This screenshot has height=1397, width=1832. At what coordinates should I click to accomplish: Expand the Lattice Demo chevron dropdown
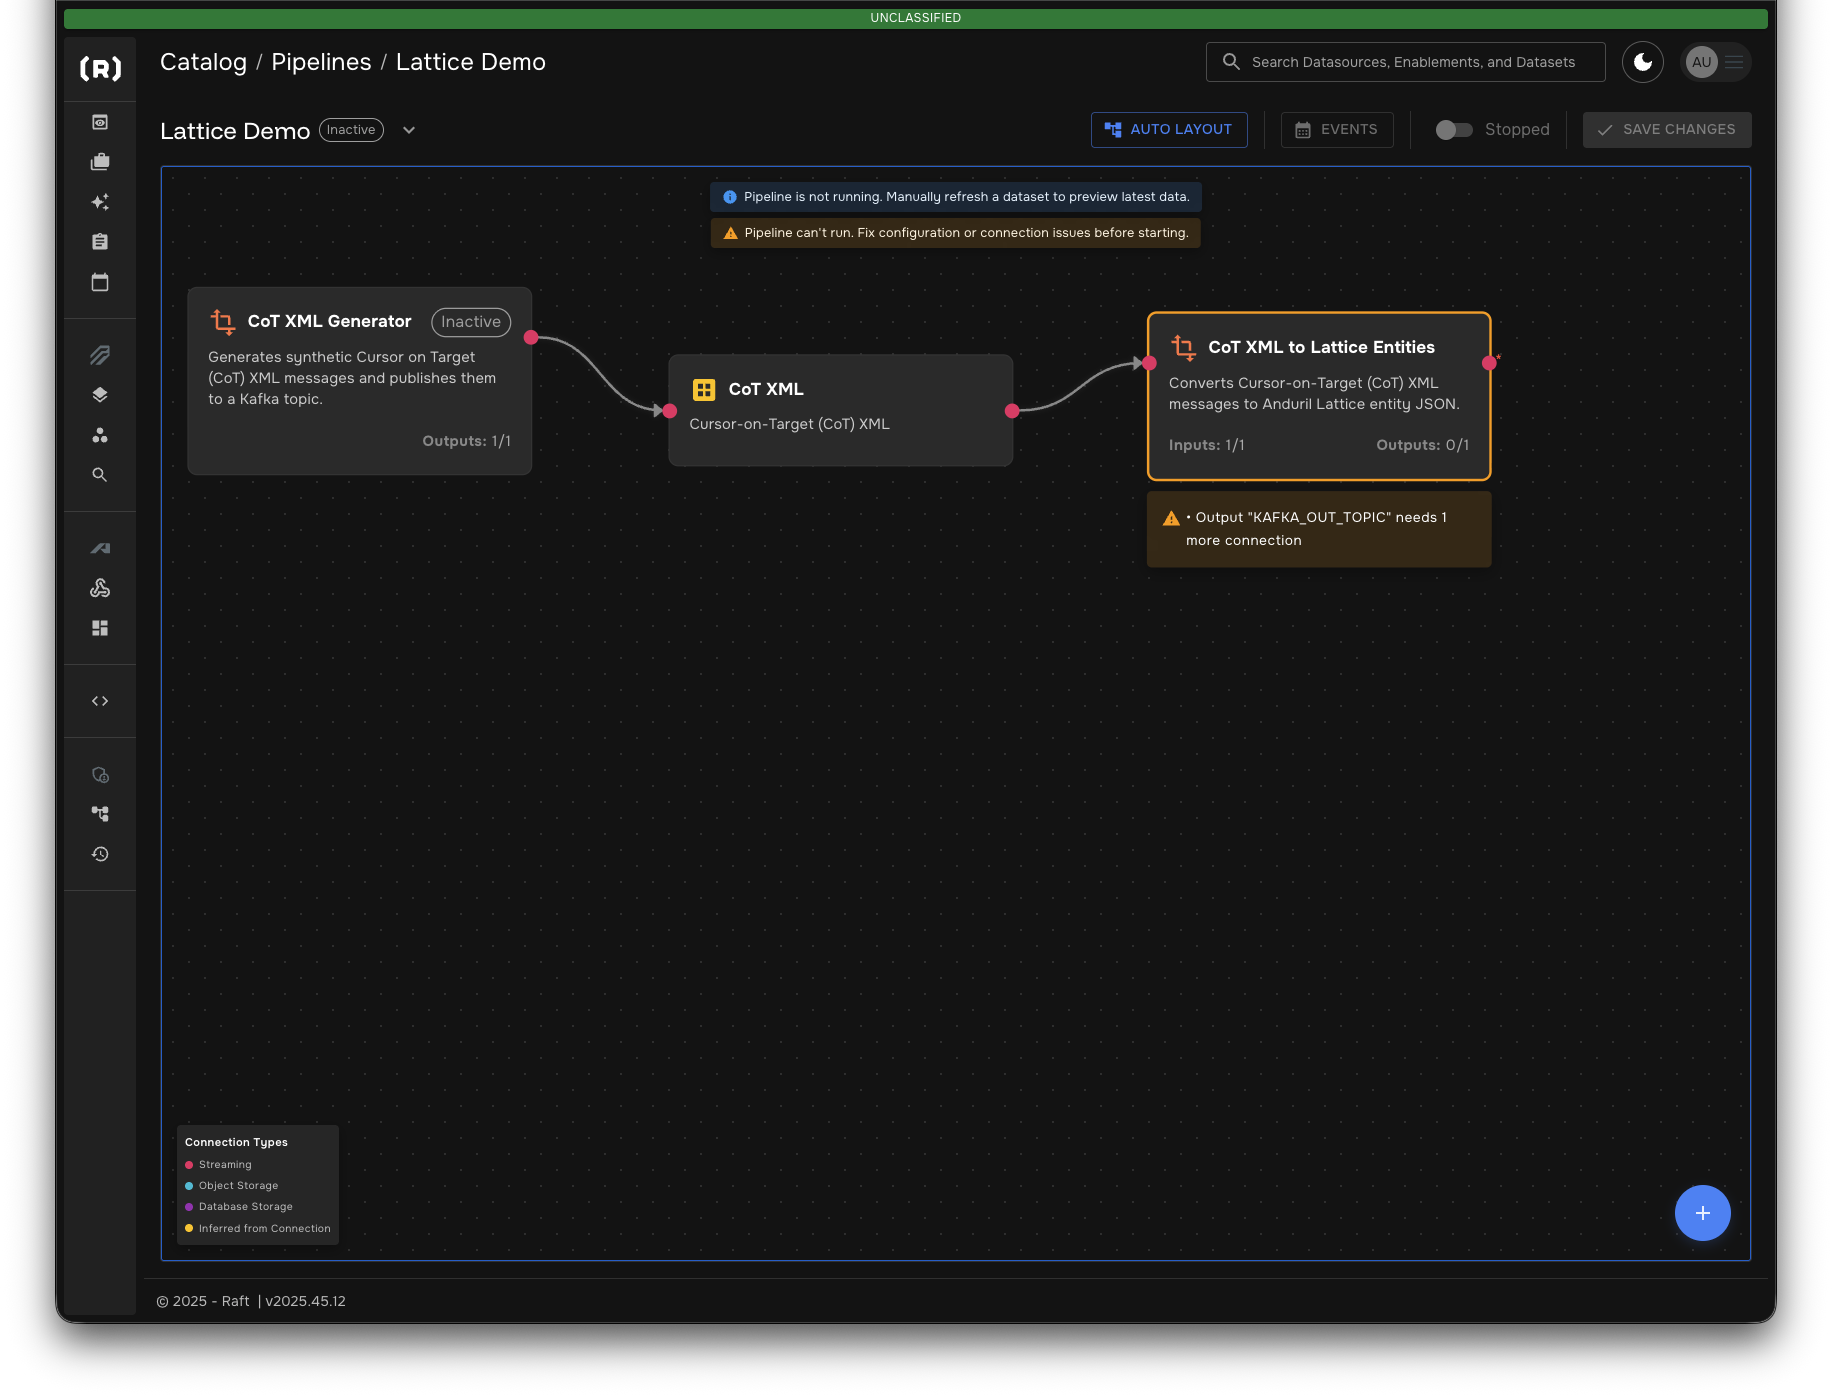point(409,130)
